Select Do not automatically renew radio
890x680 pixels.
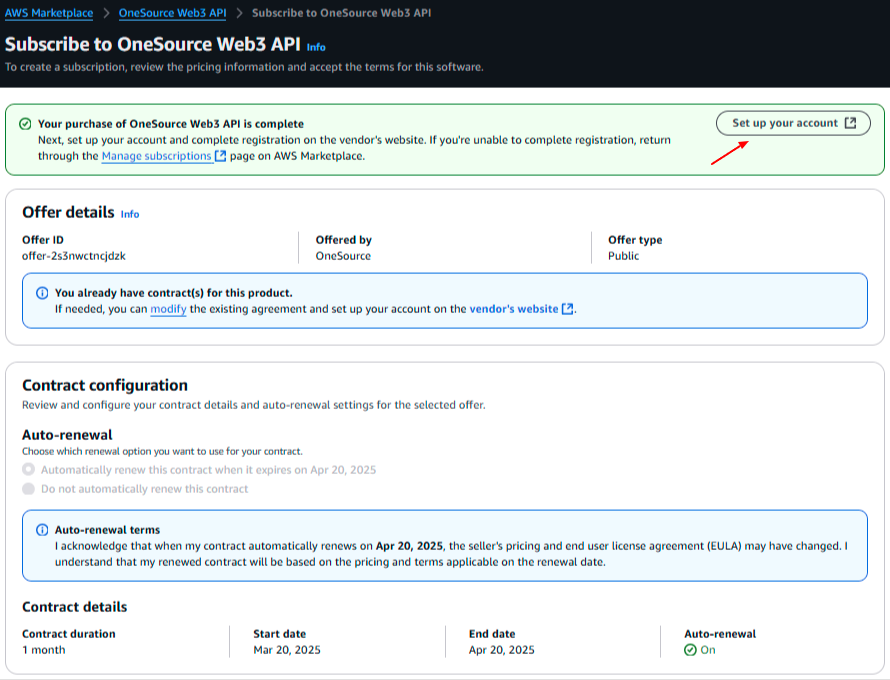tap(28, 489)
